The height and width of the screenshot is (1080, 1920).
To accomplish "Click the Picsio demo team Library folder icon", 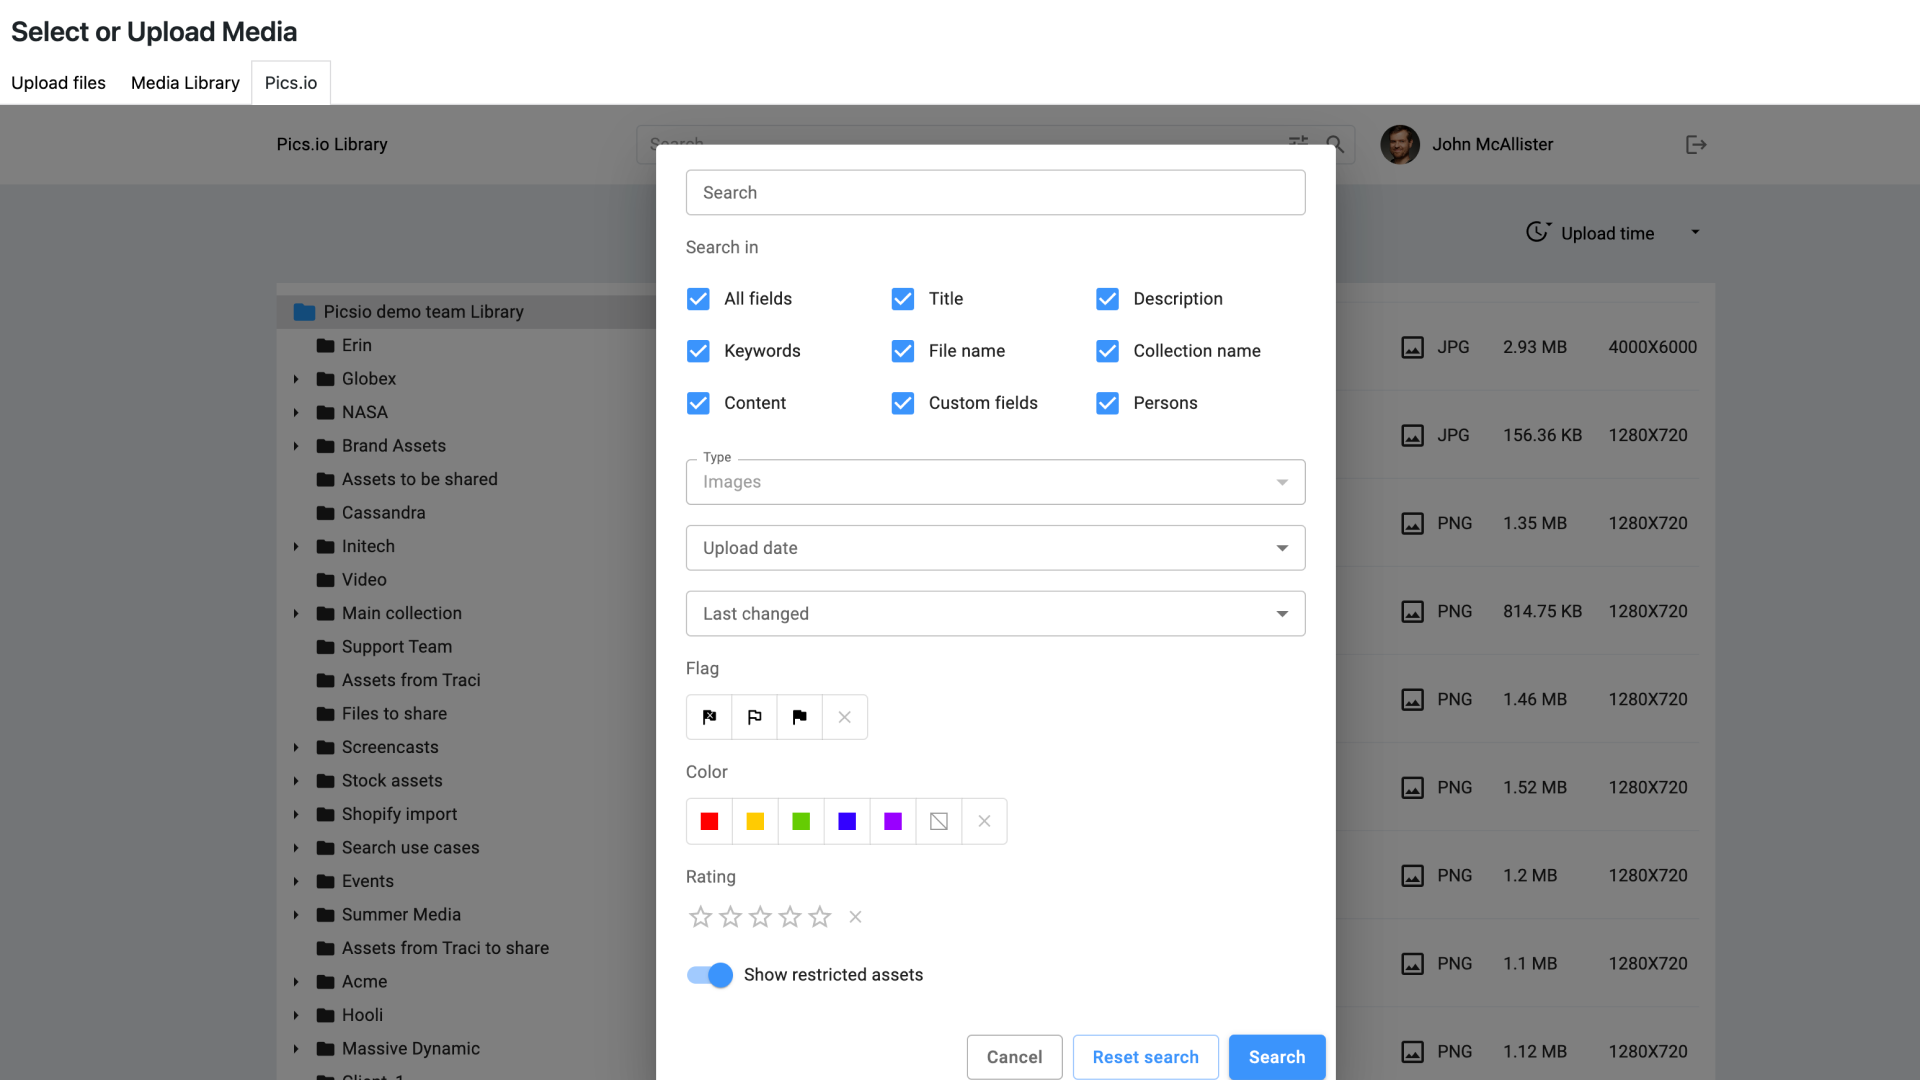I will point(304,312).
